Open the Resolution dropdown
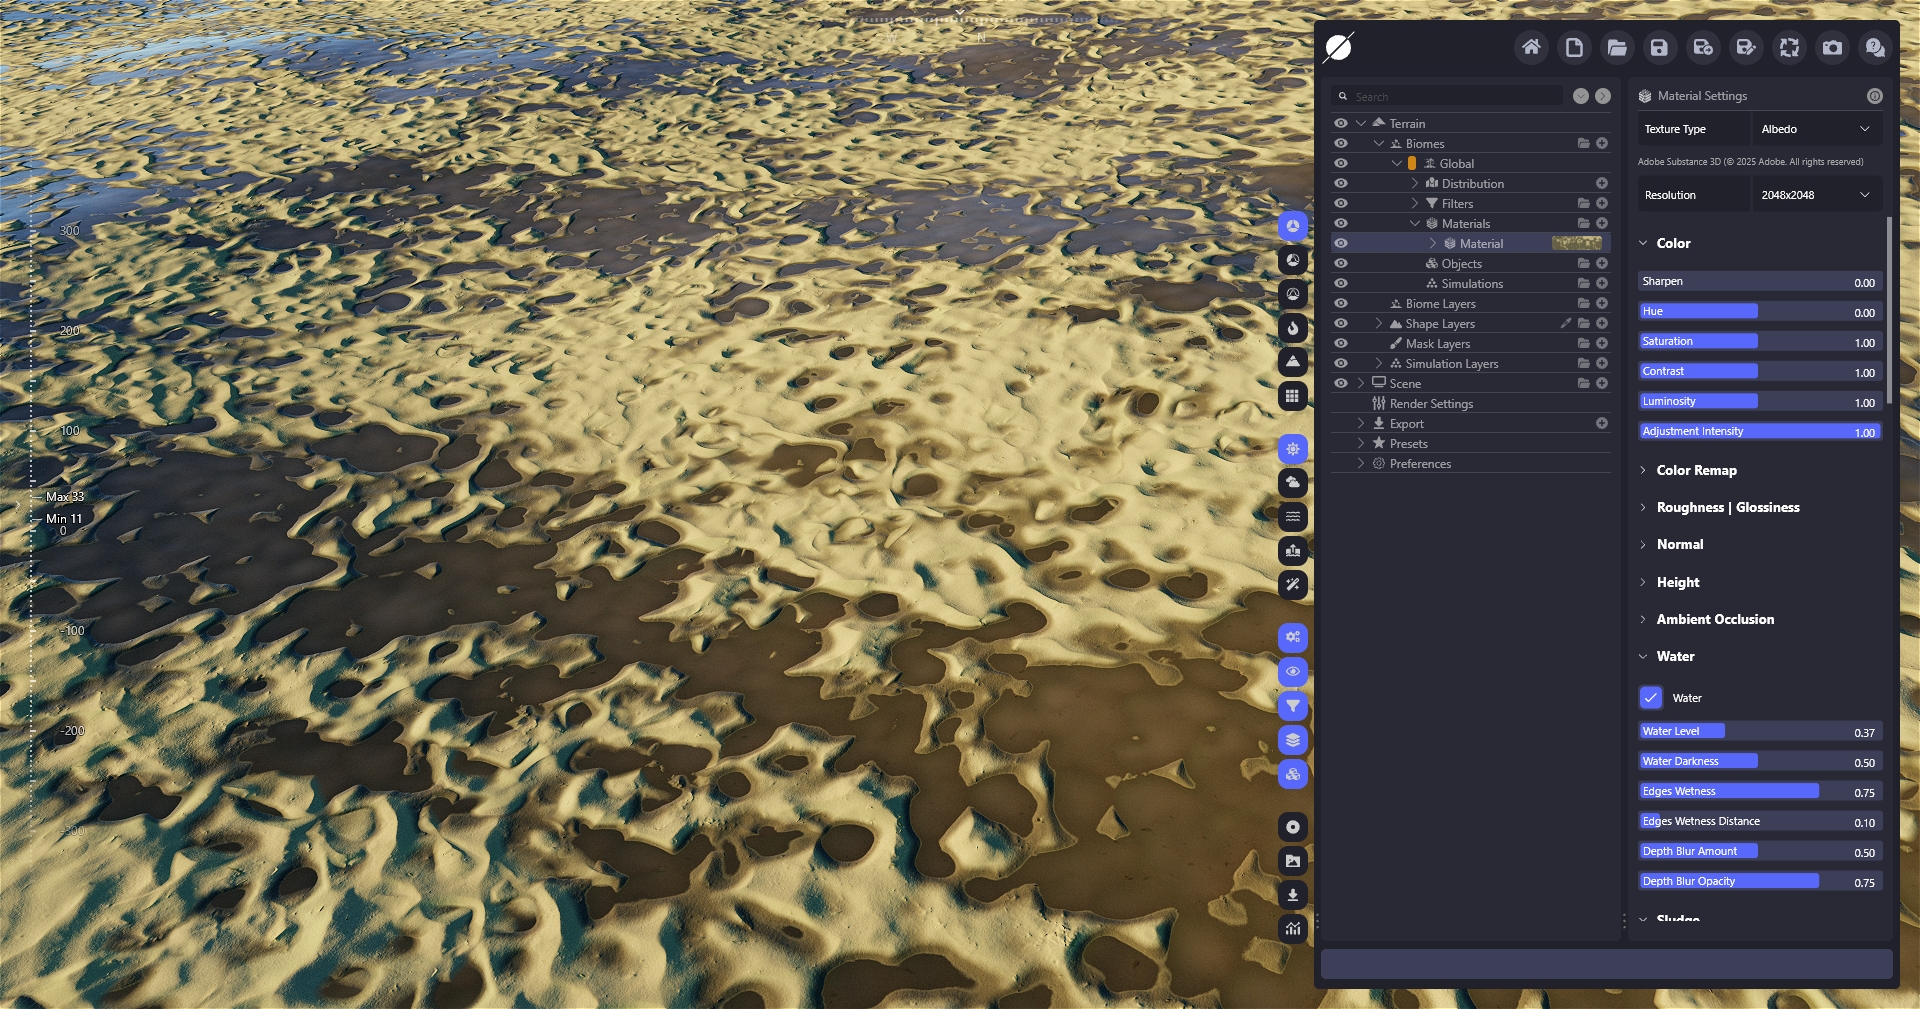 (1815, 195)
